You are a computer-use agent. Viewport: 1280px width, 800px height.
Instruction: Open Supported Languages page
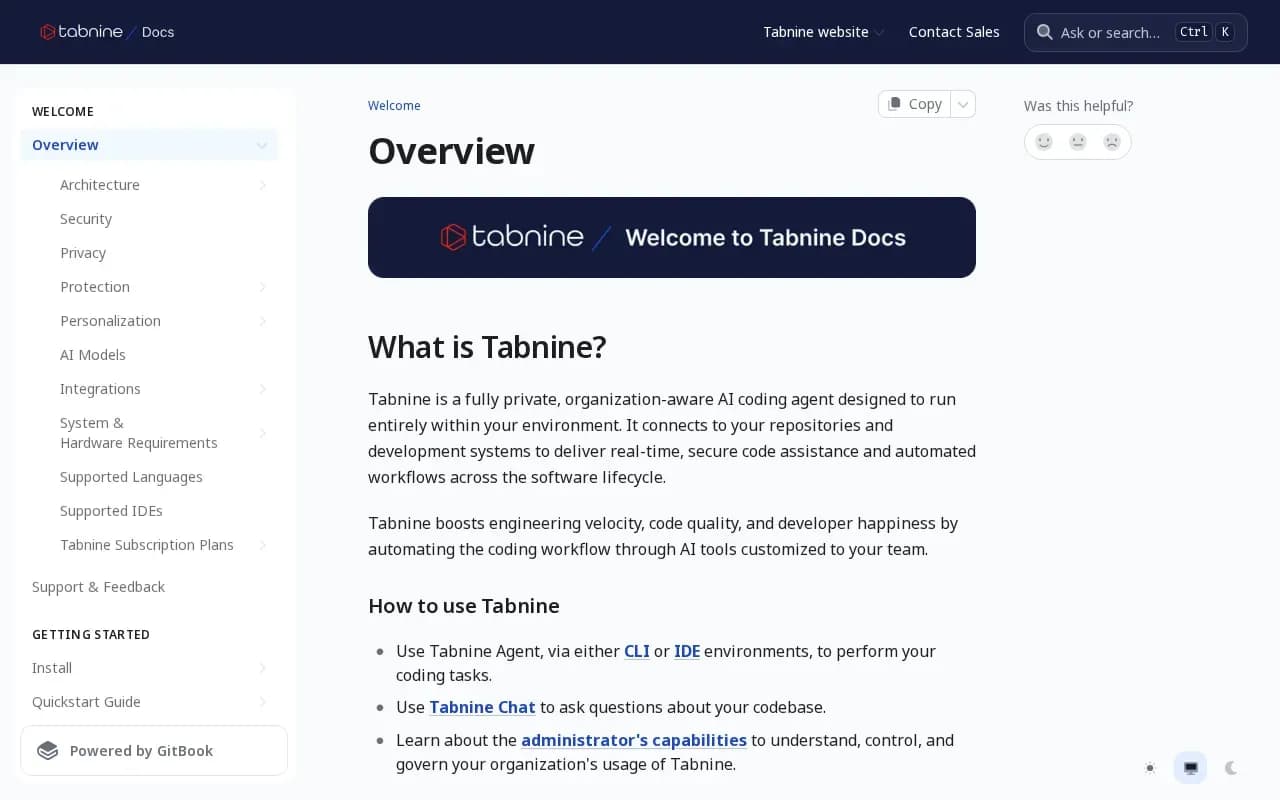(x=131, y=477)
